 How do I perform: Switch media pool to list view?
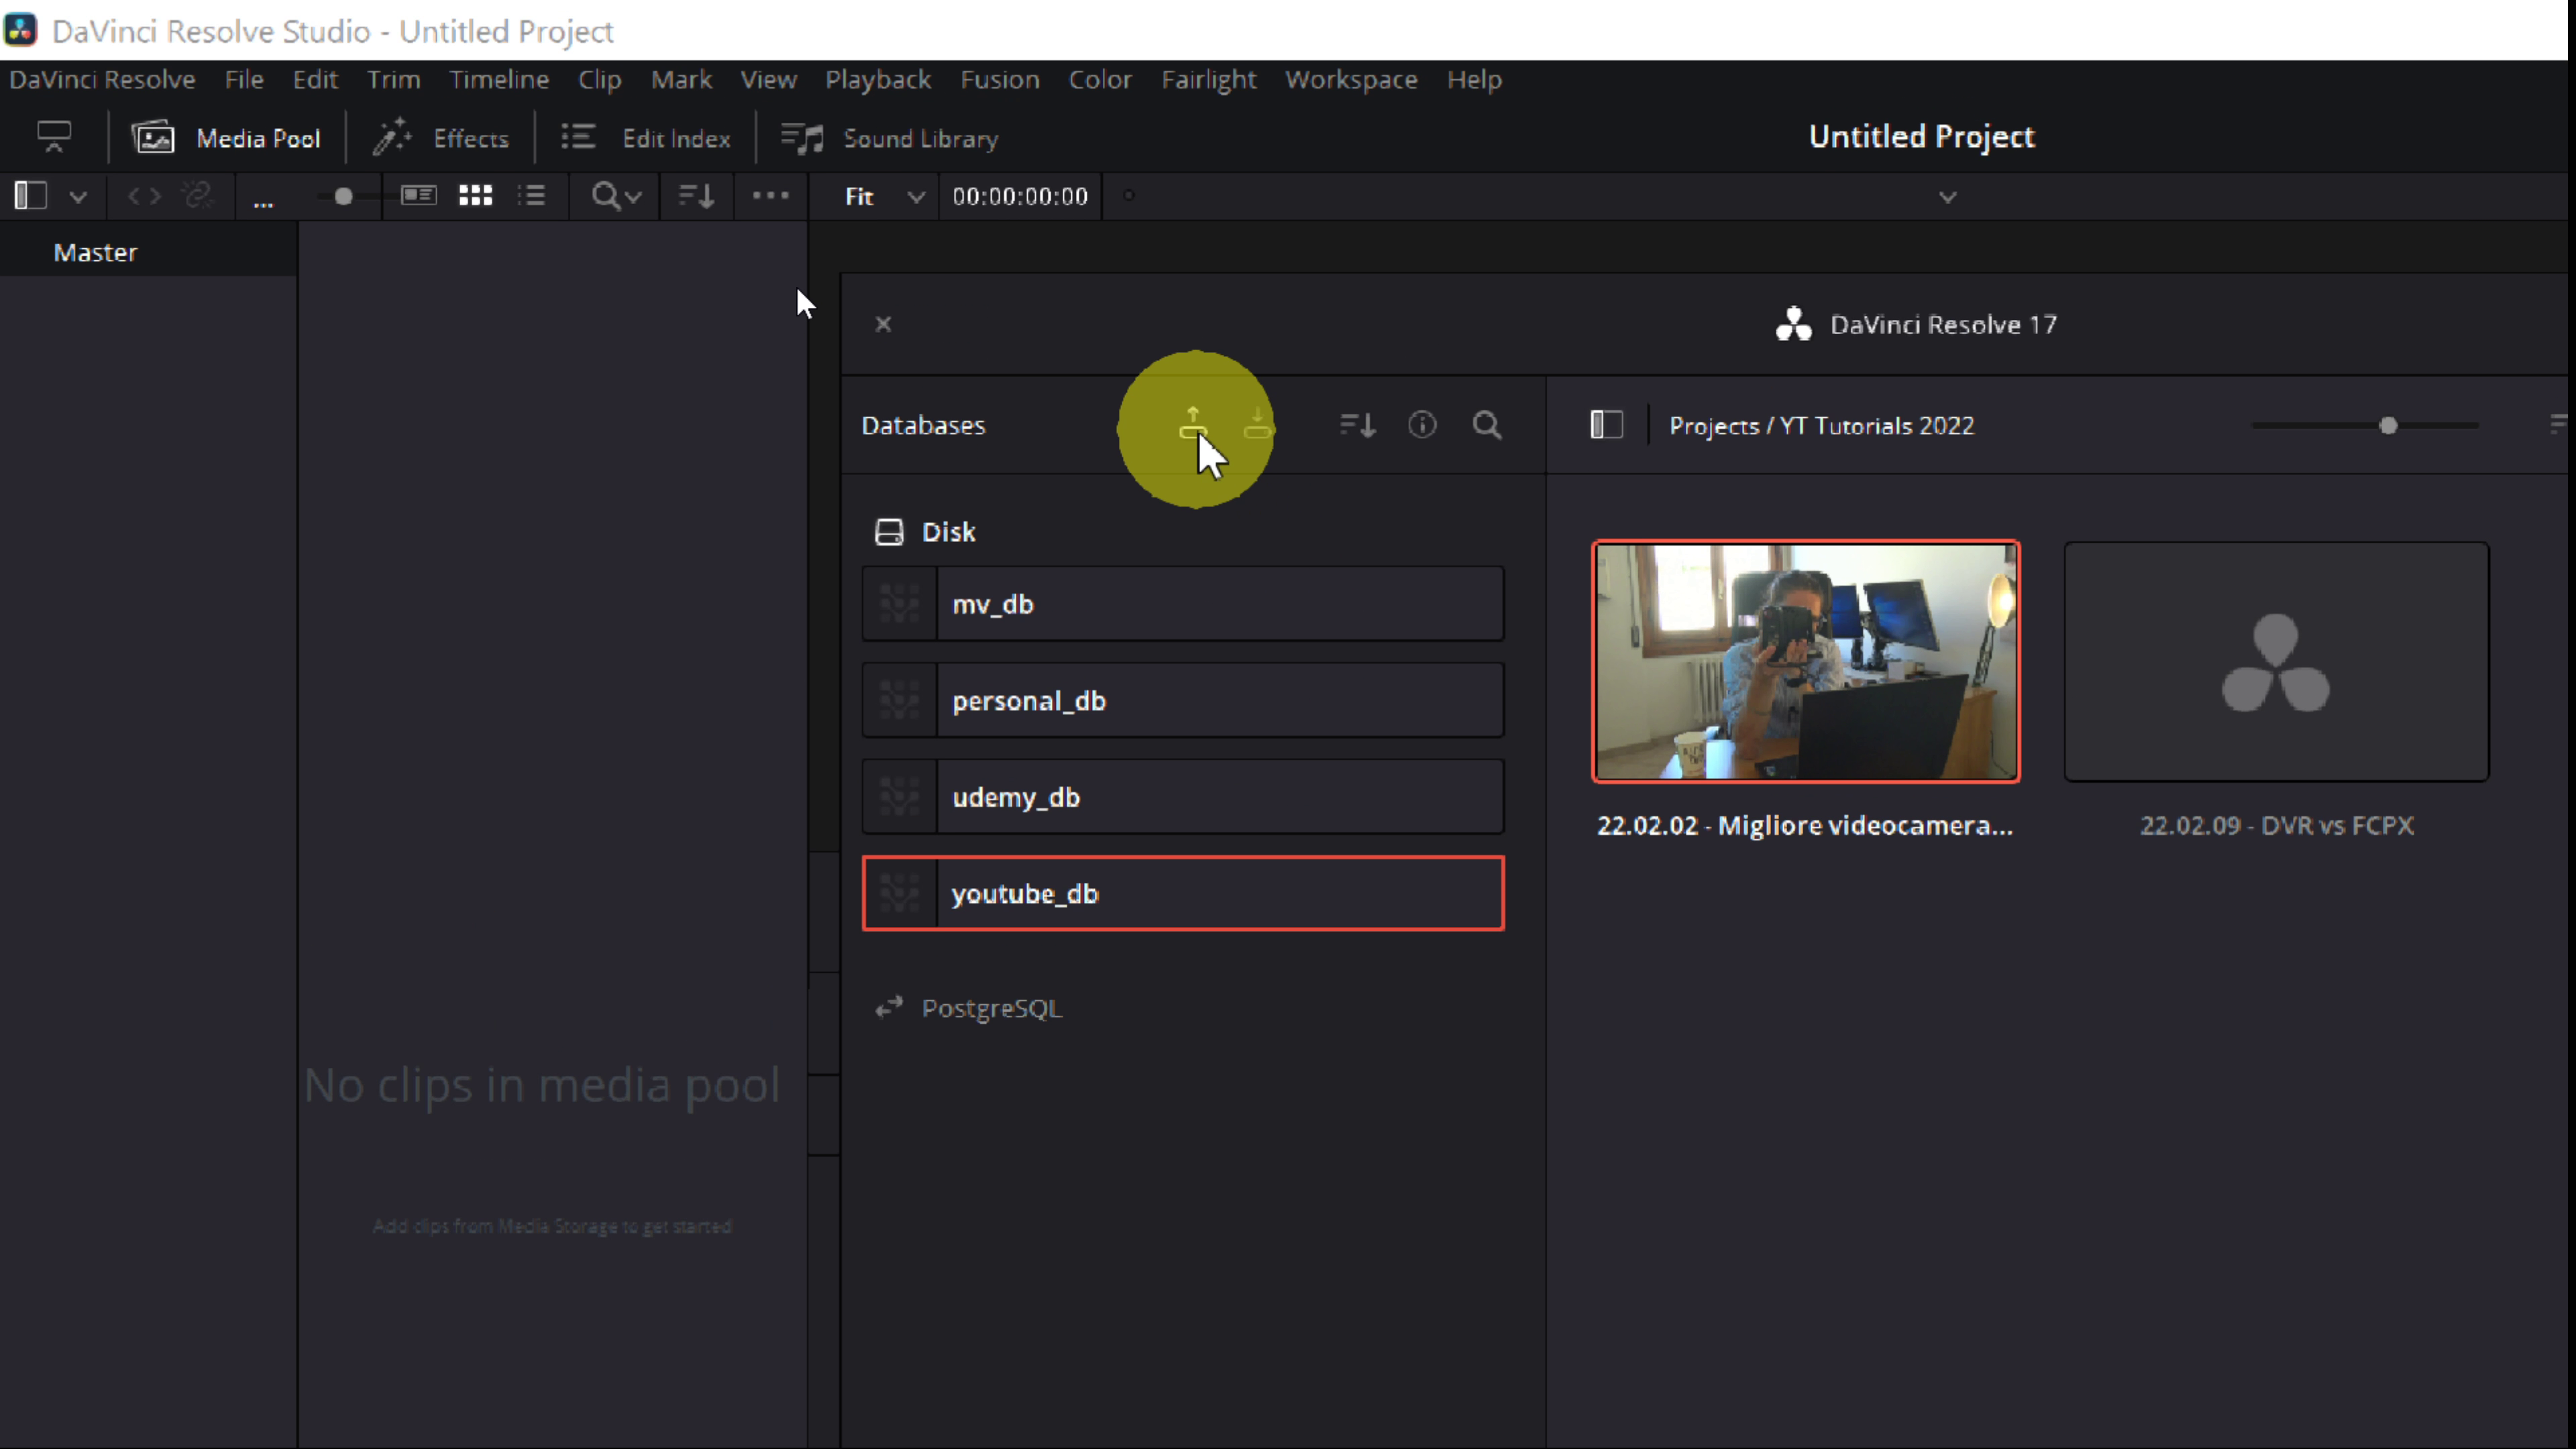532,196
